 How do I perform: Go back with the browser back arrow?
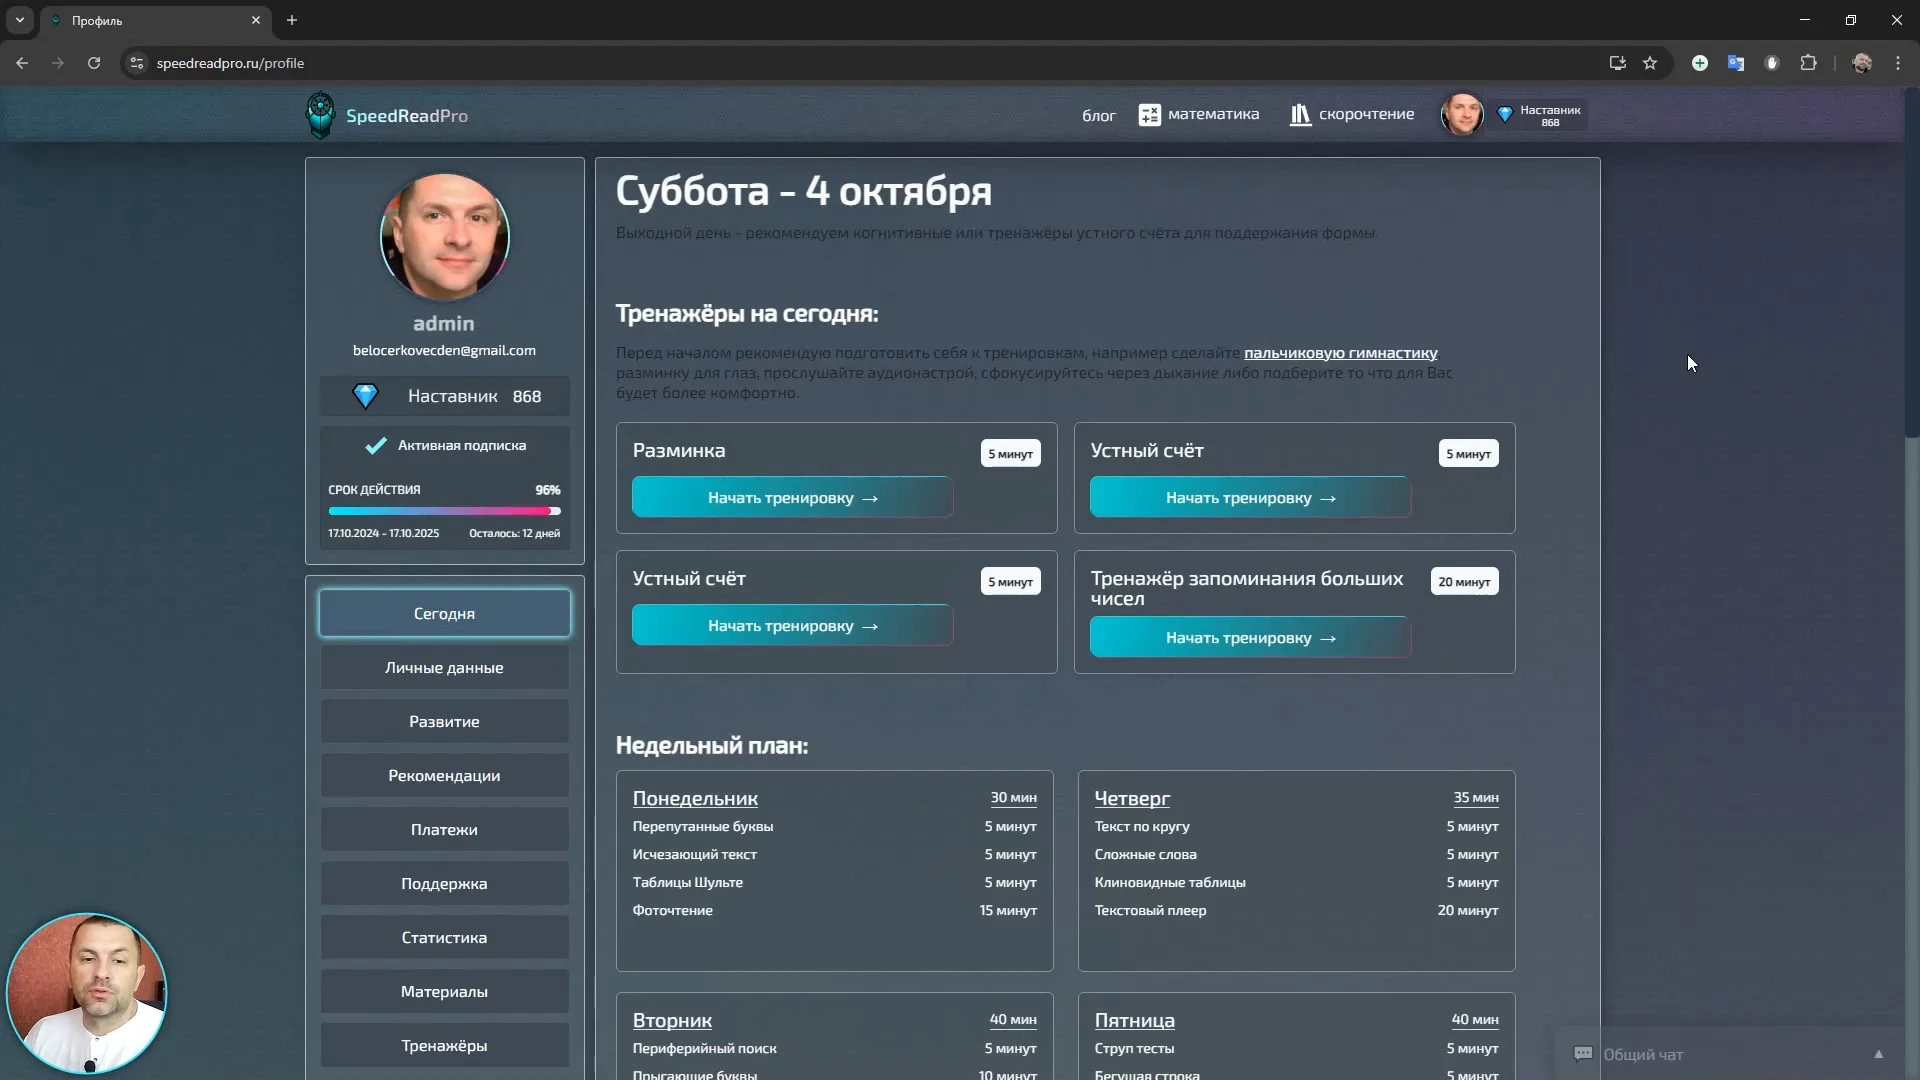[22, 63]
